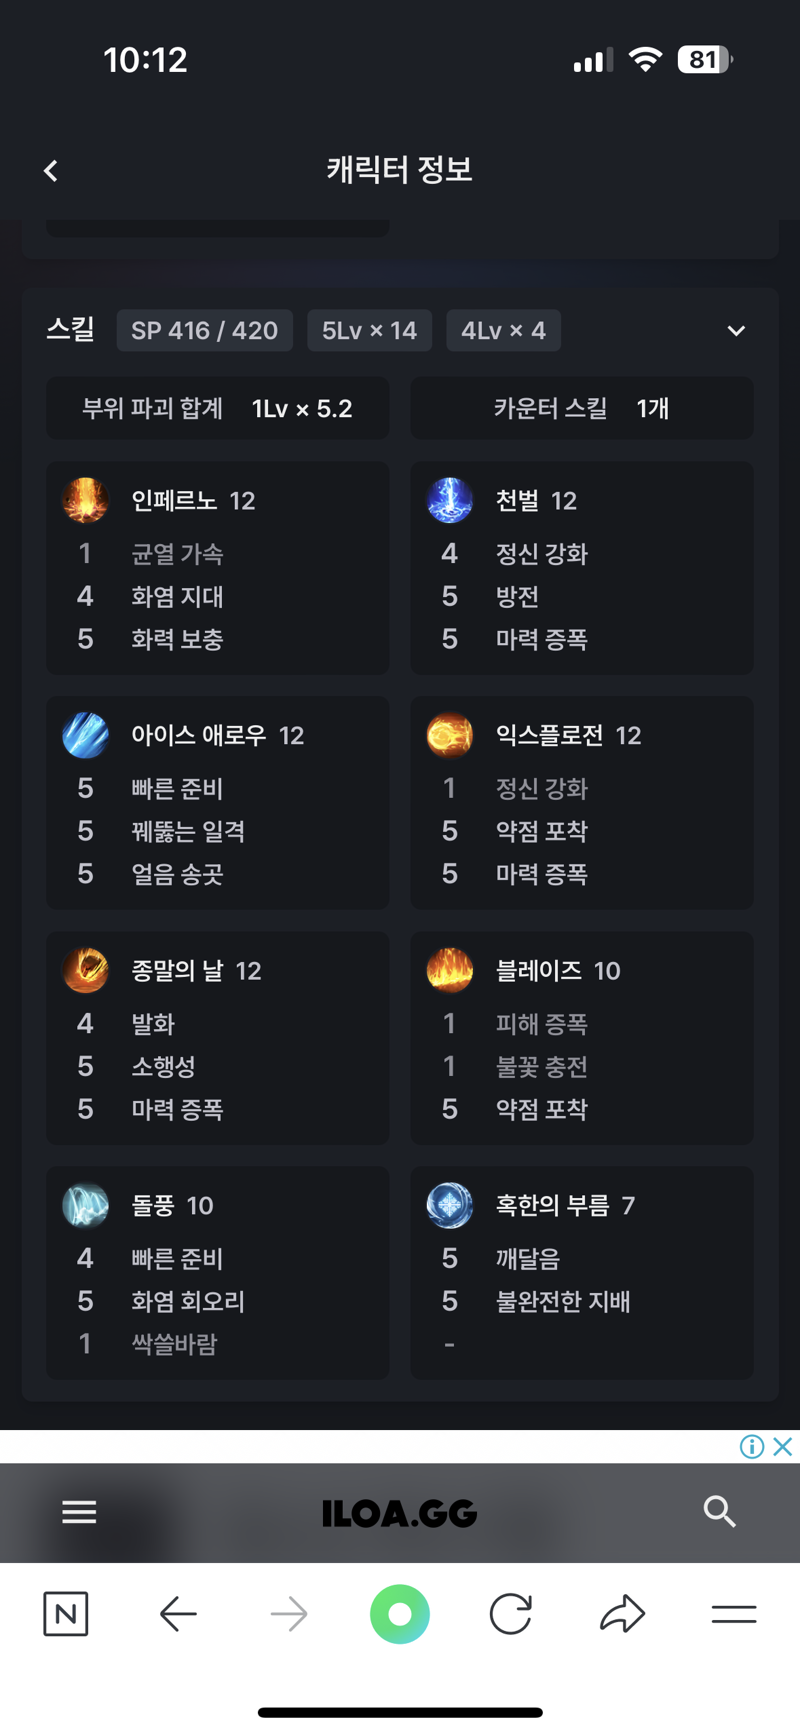Open the hamburger menu in the ILOA.GG bar
This screenshot has height=1734, width=800.
79,1512
